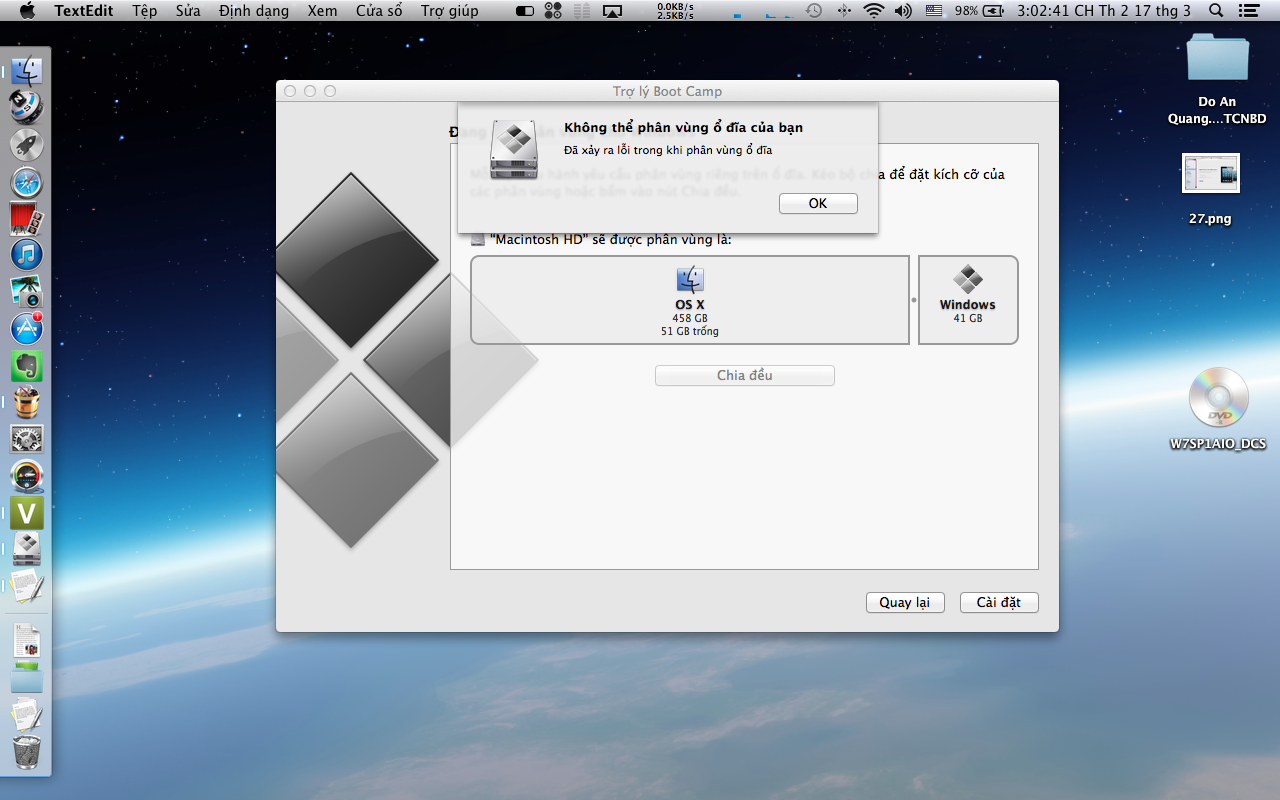Image resolution: width=1280 pixels, height=800 pixels.
Task: Open the Cửa sổ menu
Action: click(x=379, y=11)
